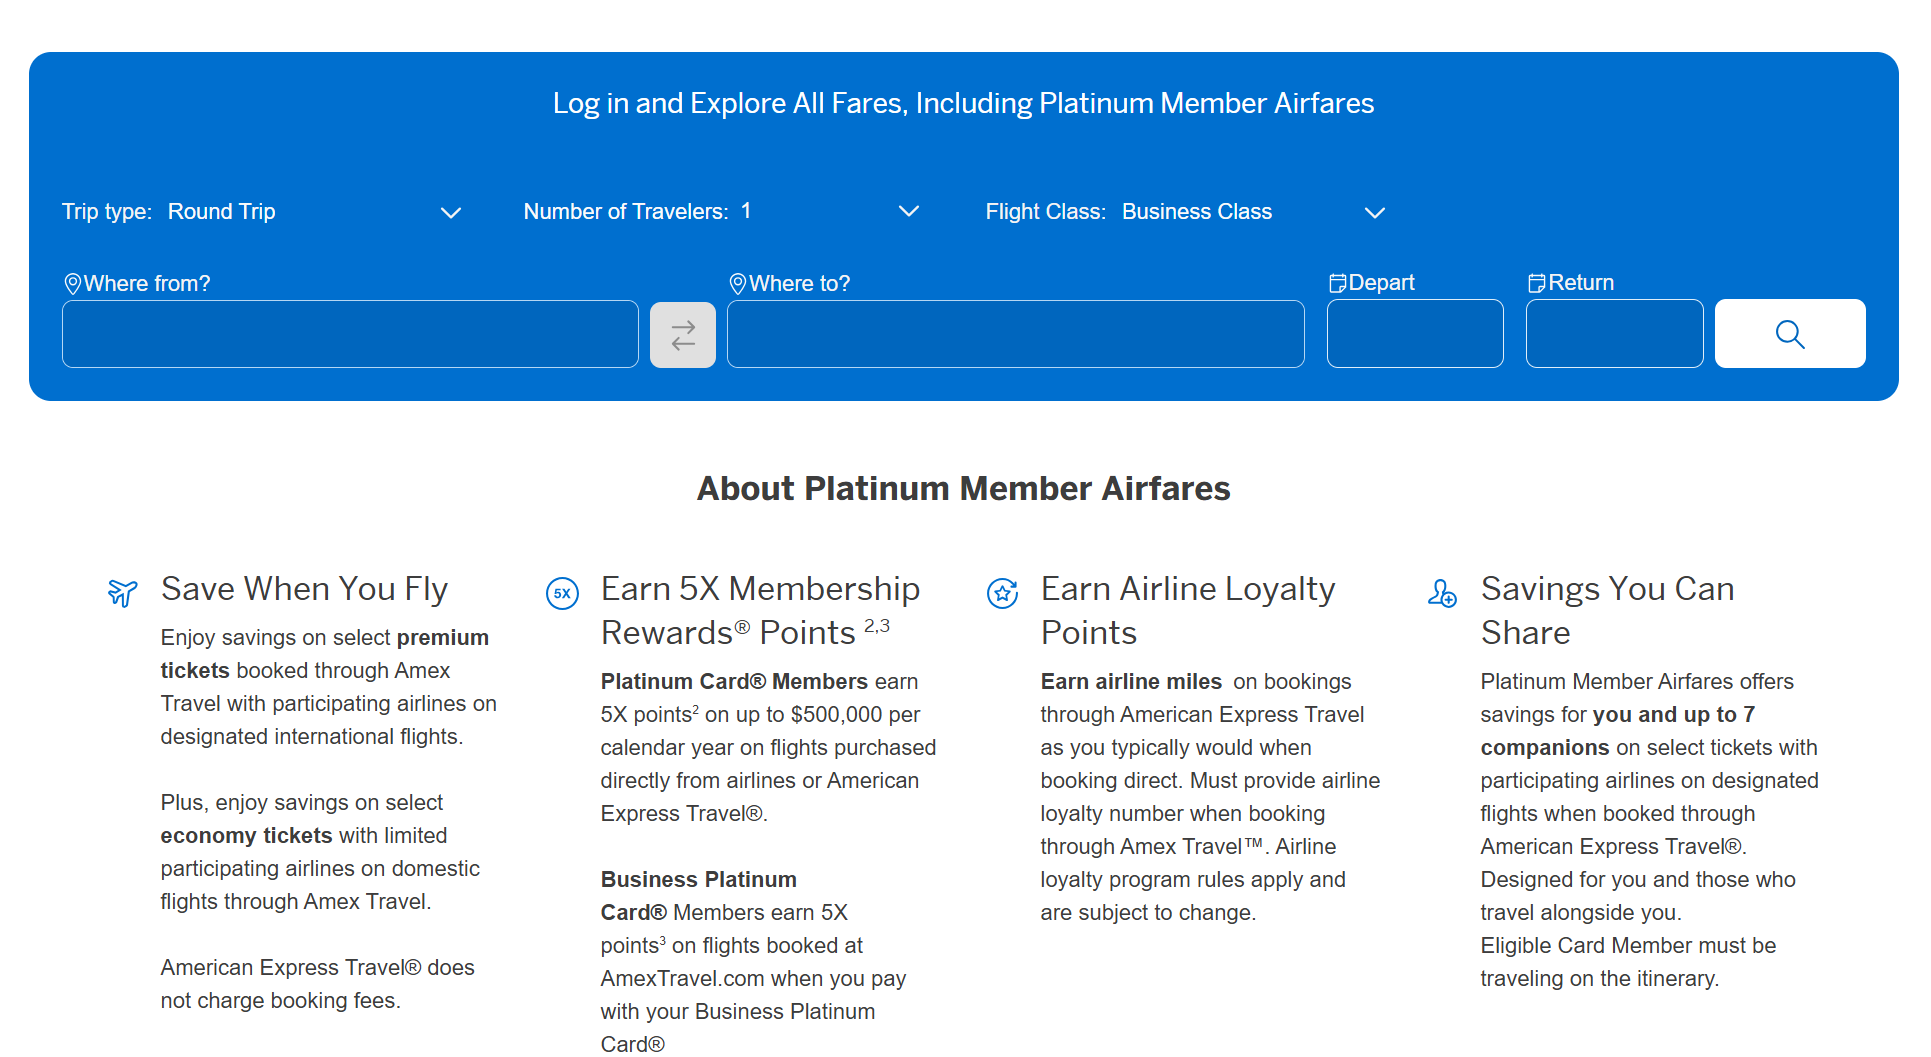Open the Trip type dropdown showing Round Trip

pos(262,212)
